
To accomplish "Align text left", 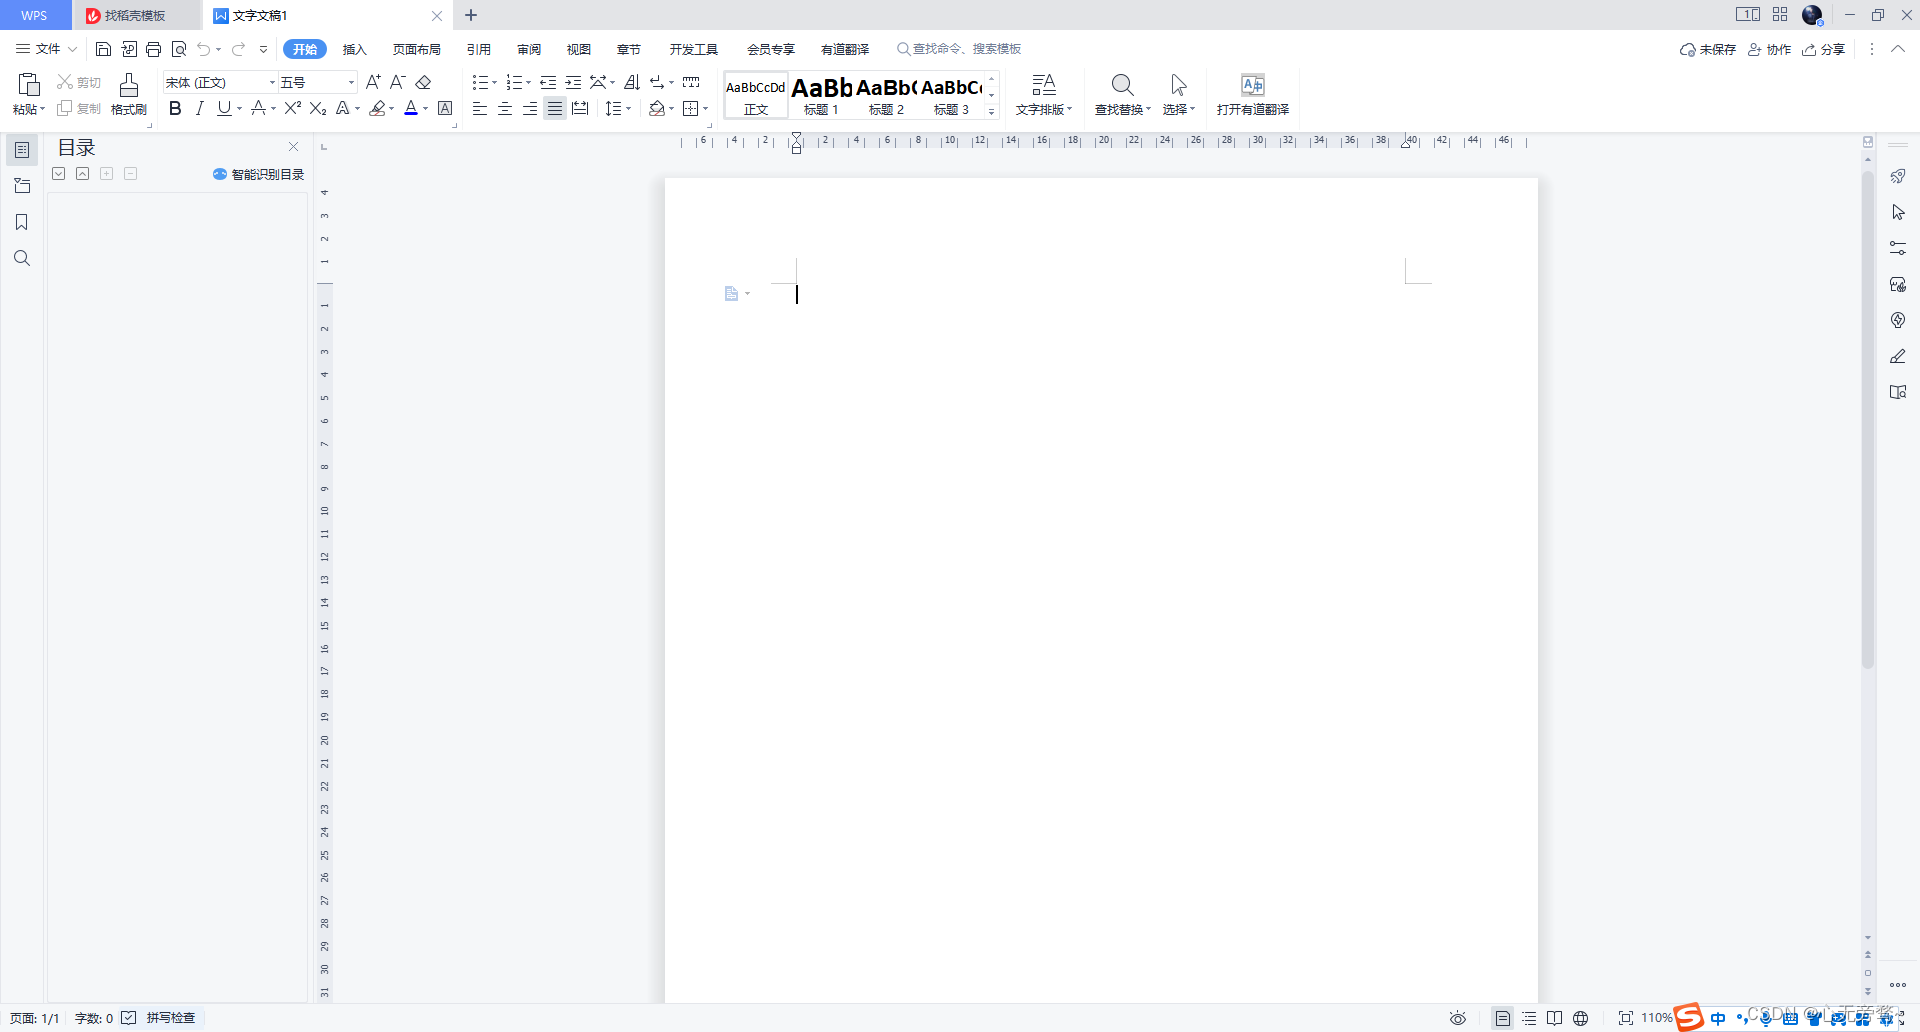I will pyautogui.click(x=480, y=108).
